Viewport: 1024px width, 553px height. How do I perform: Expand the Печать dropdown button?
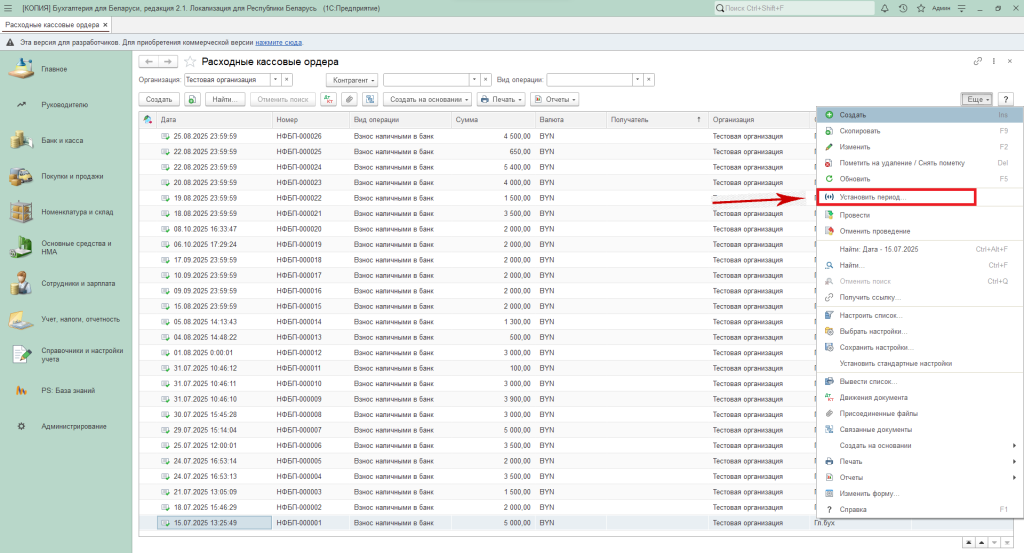tap(501, 99)
